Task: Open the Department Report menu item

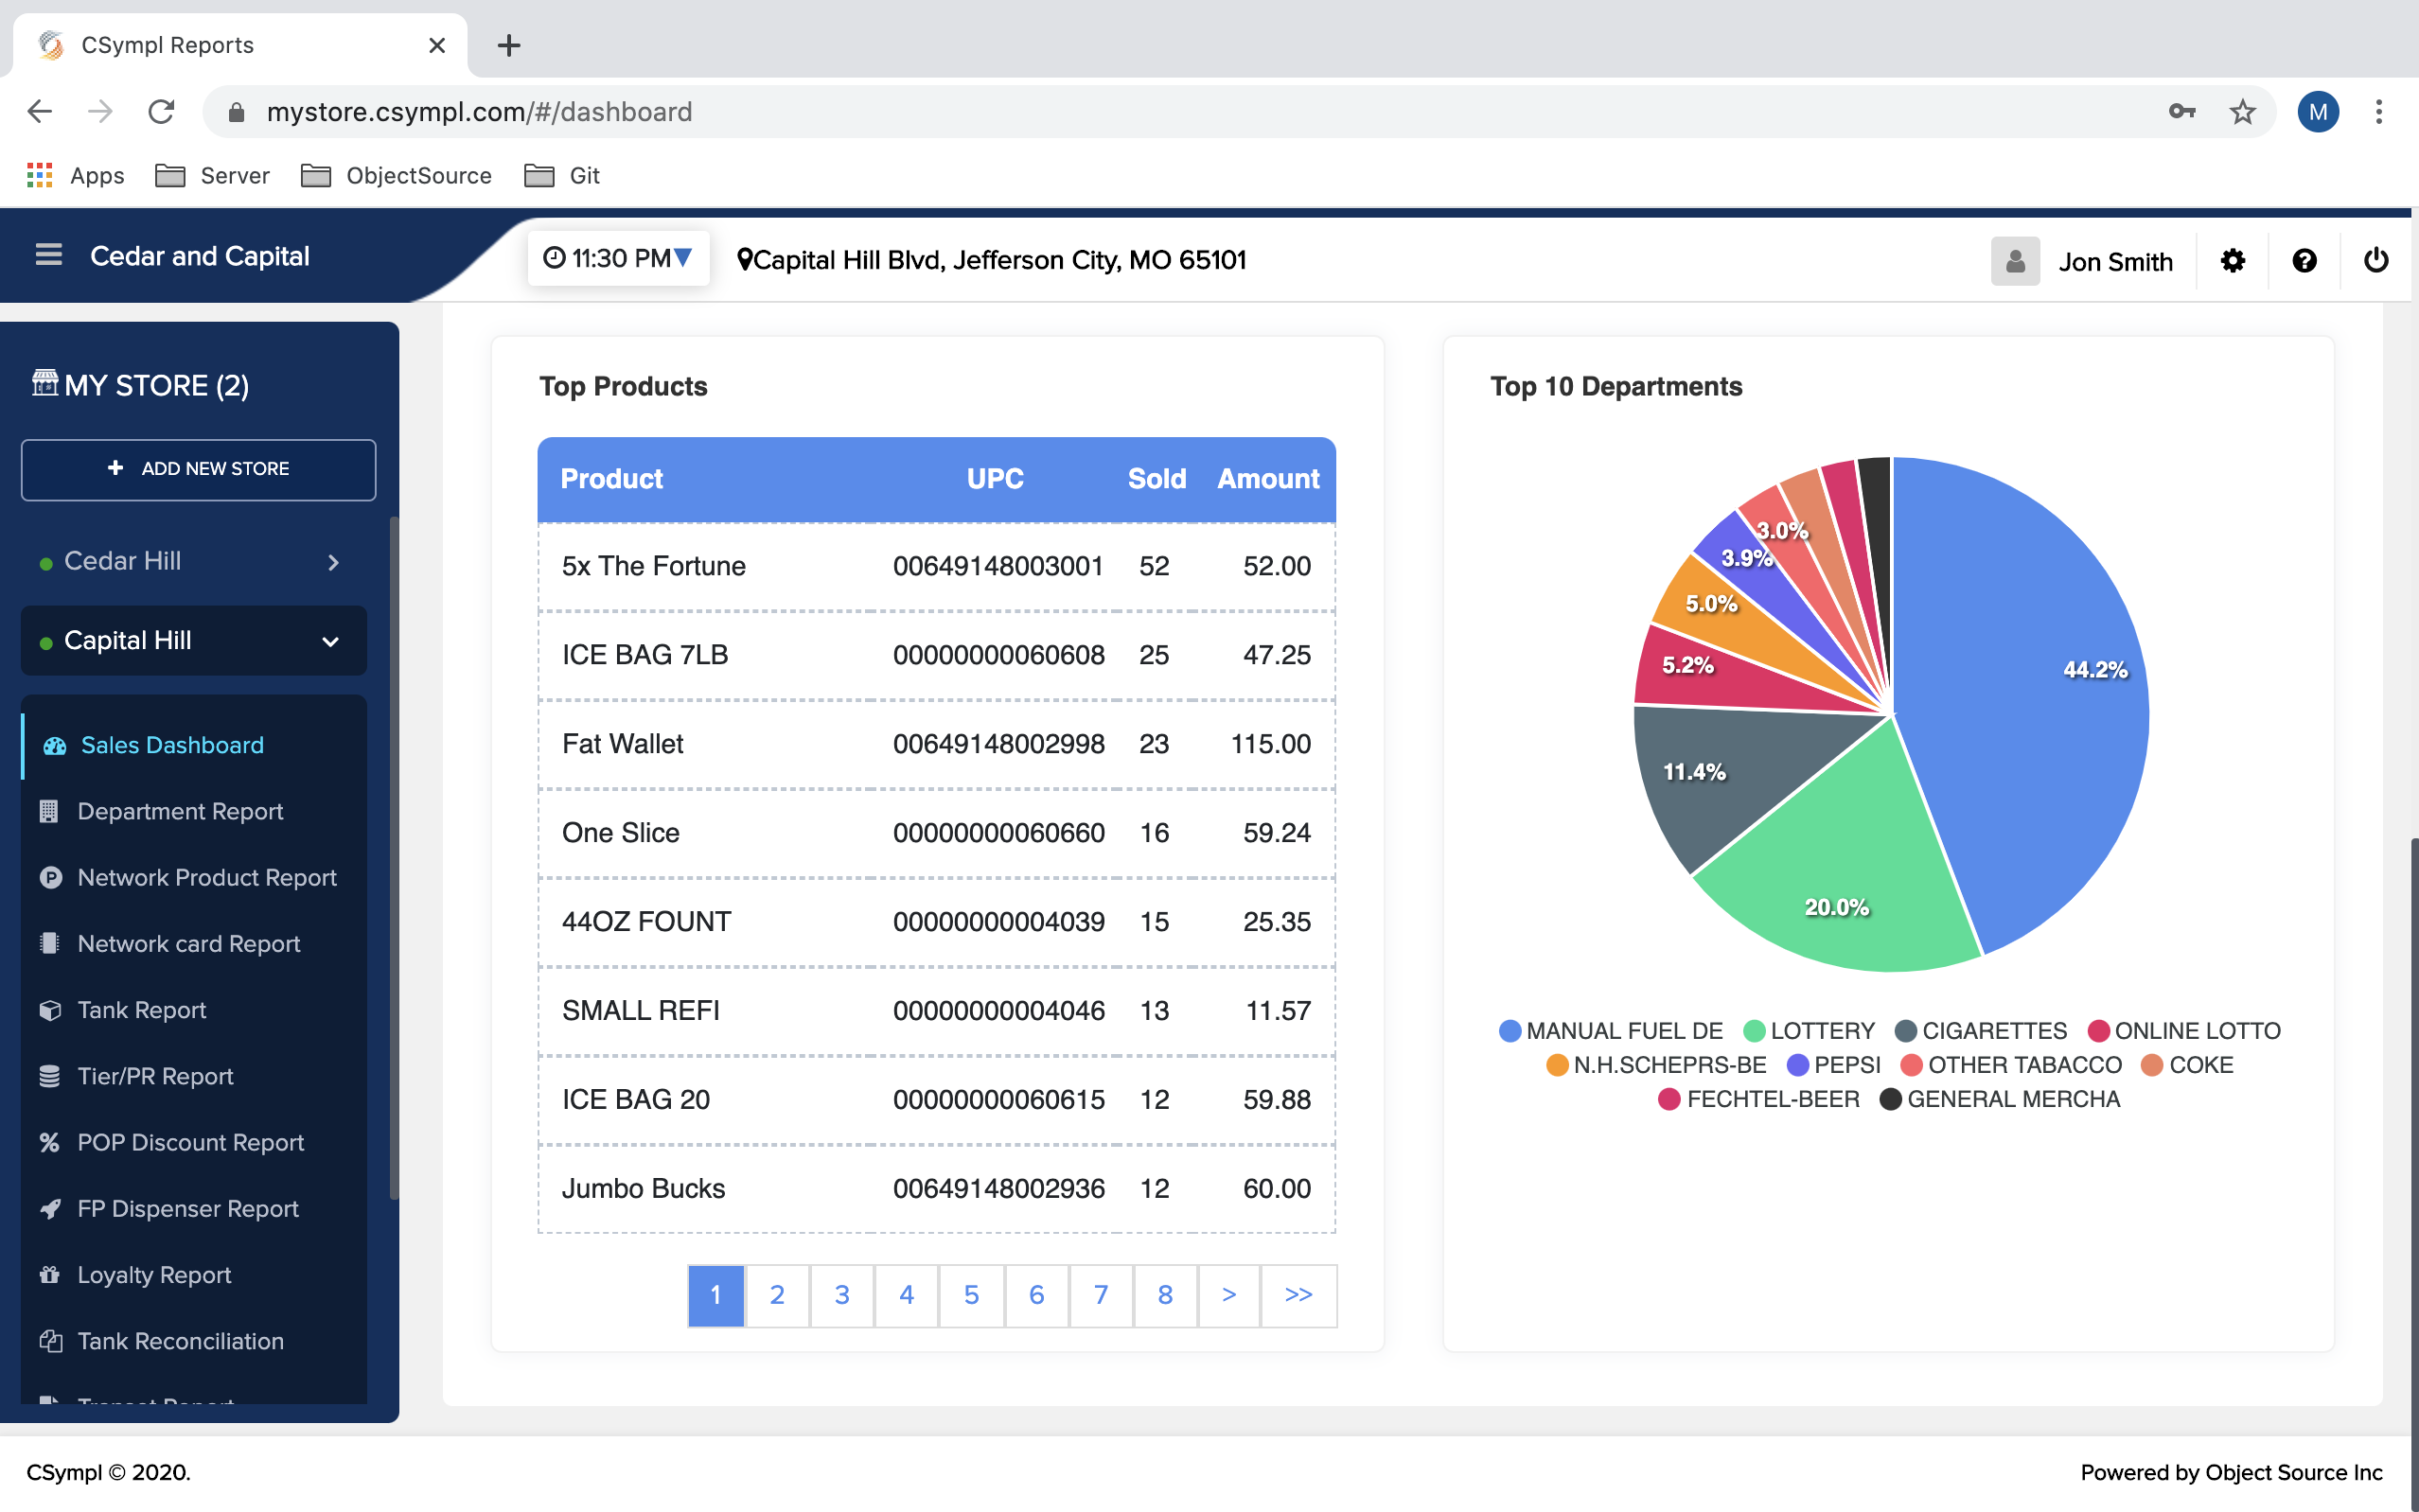Action: click(180, 811)
